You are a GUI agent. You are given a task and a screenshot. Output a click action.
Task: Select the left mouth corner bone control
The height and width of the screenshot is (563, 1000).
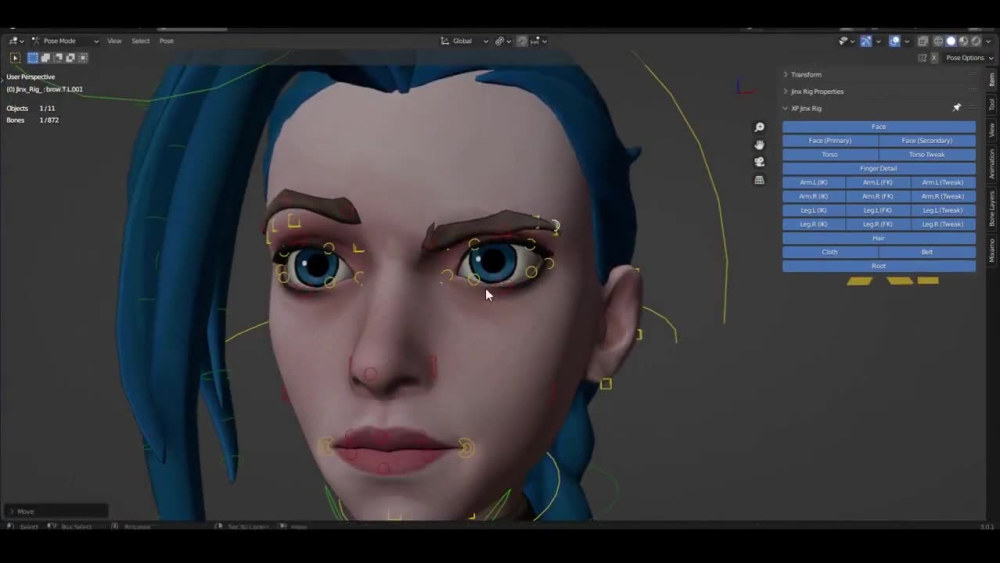[x=326, y=446]
